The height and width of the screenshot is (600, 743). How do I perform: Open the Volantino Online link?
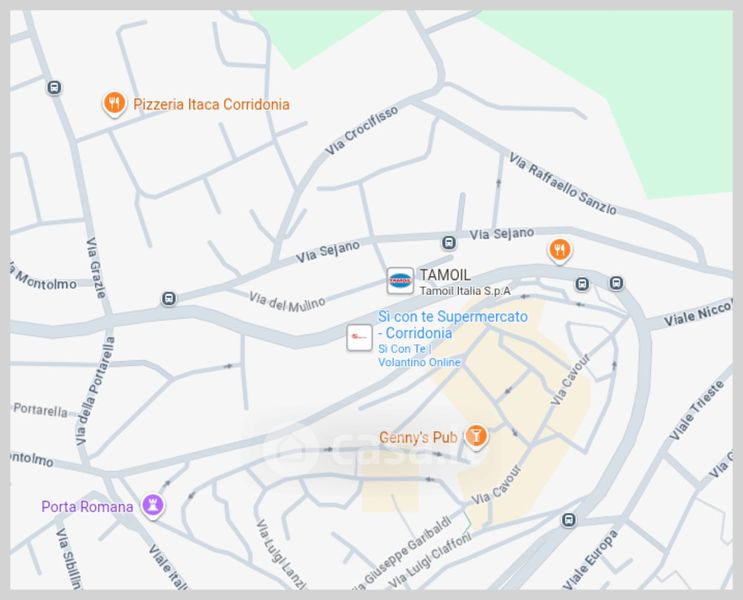(x=419, y=363)
